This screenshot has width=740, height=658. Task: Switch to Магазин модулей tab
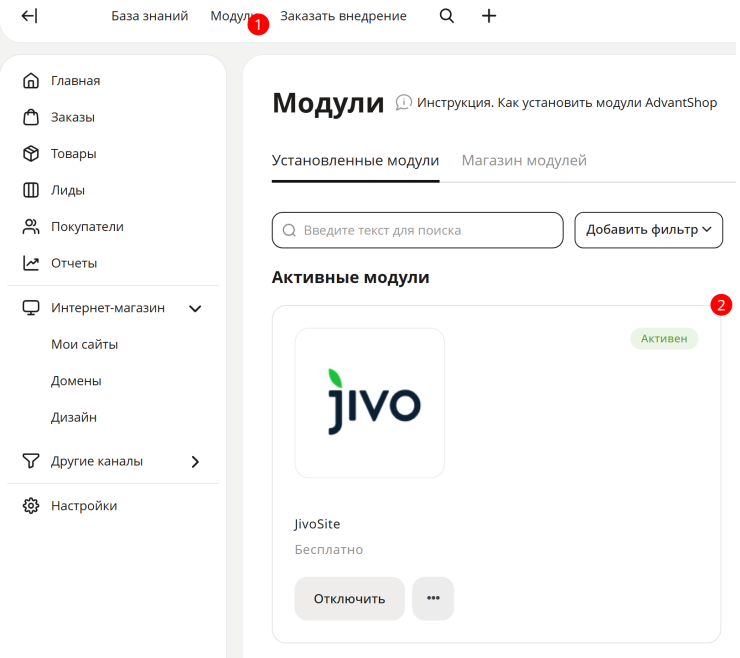[524, 160]
